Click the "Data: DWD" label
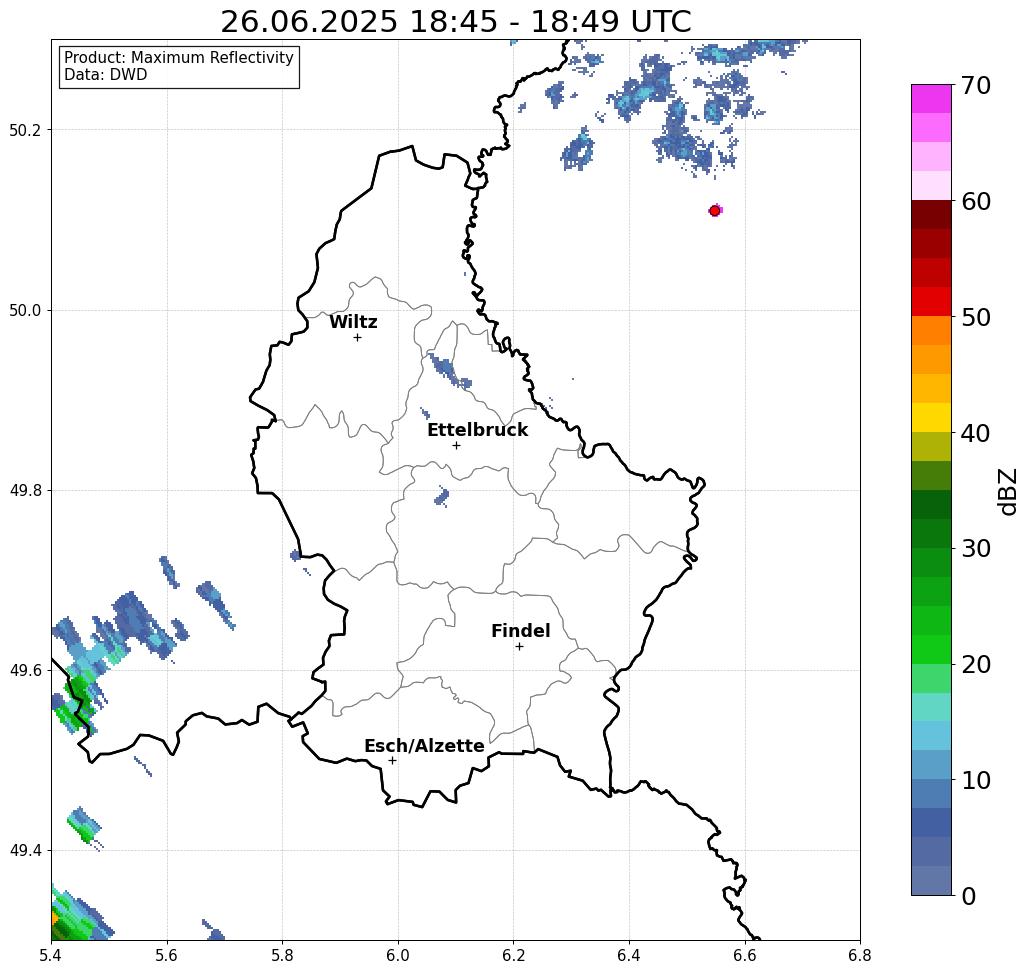 point(106,75)
